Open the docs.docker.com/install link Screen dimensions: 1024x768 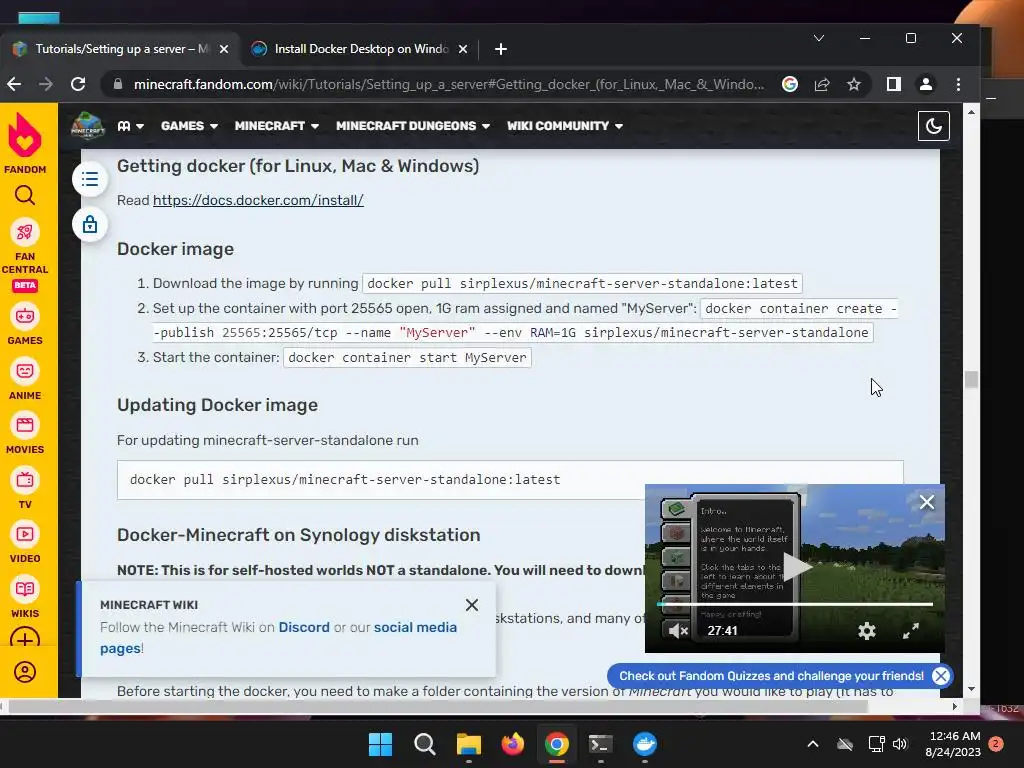tap(258, 200)
